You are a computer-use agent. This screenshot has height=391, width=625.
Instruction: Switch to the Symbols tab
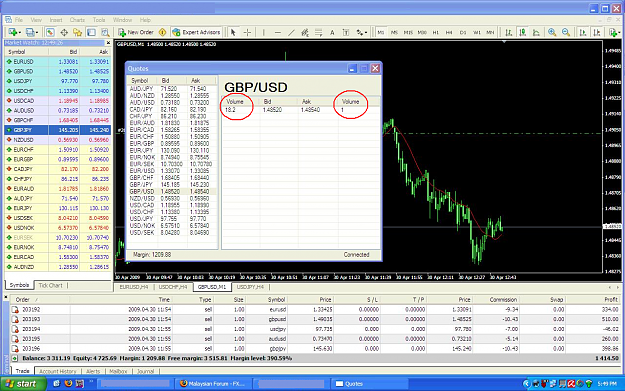[19, 285]
